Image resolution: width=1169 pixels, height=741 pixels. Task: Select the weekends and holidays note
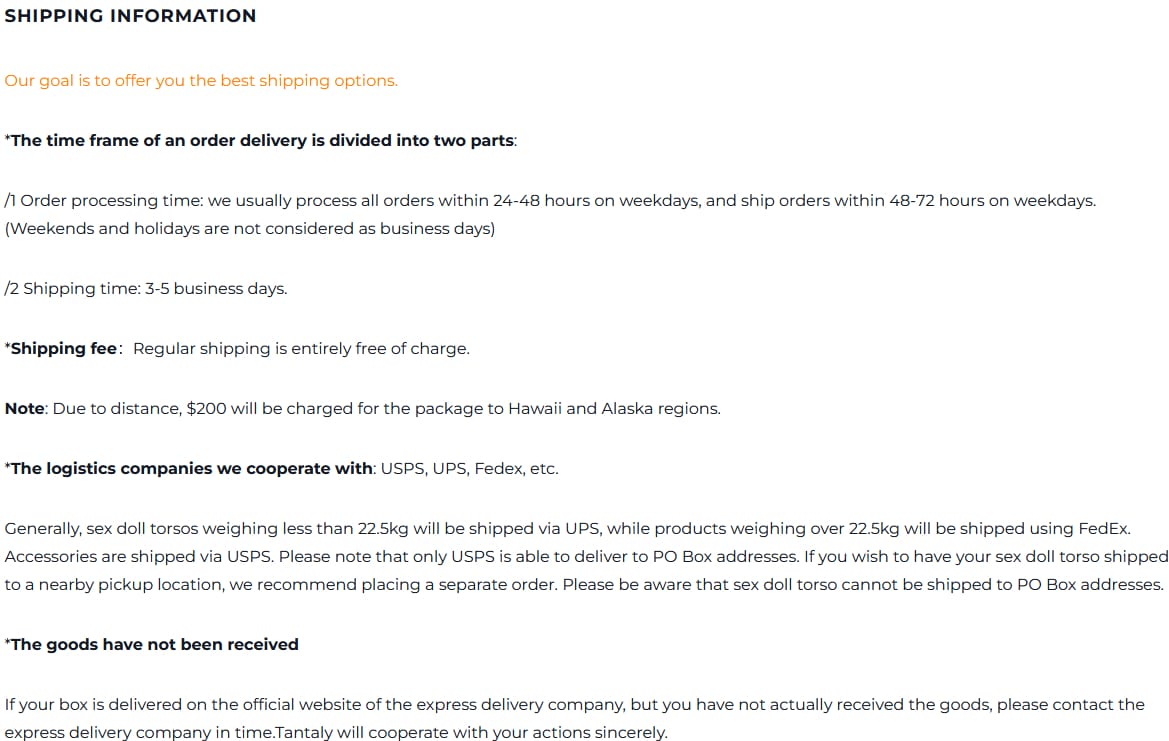click(249, 229)
